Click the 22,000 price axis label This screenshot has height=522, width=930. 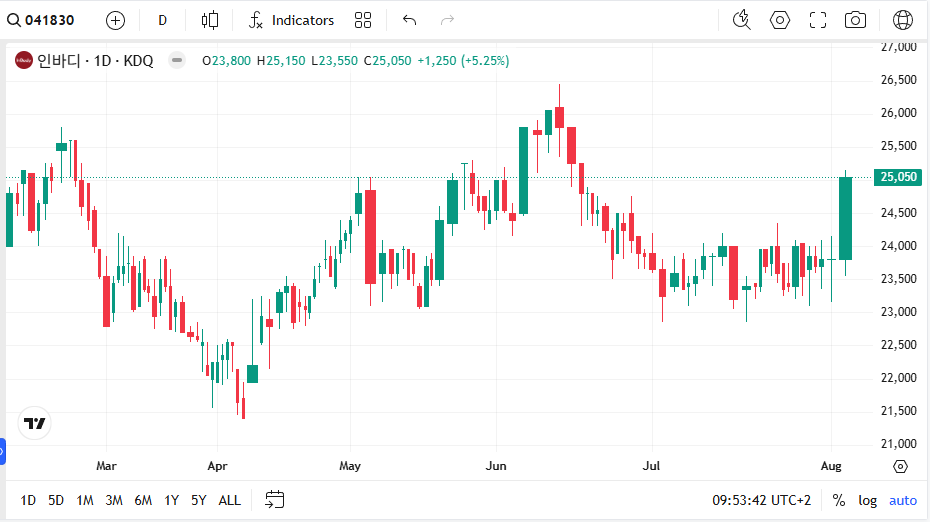coord(899,378)
